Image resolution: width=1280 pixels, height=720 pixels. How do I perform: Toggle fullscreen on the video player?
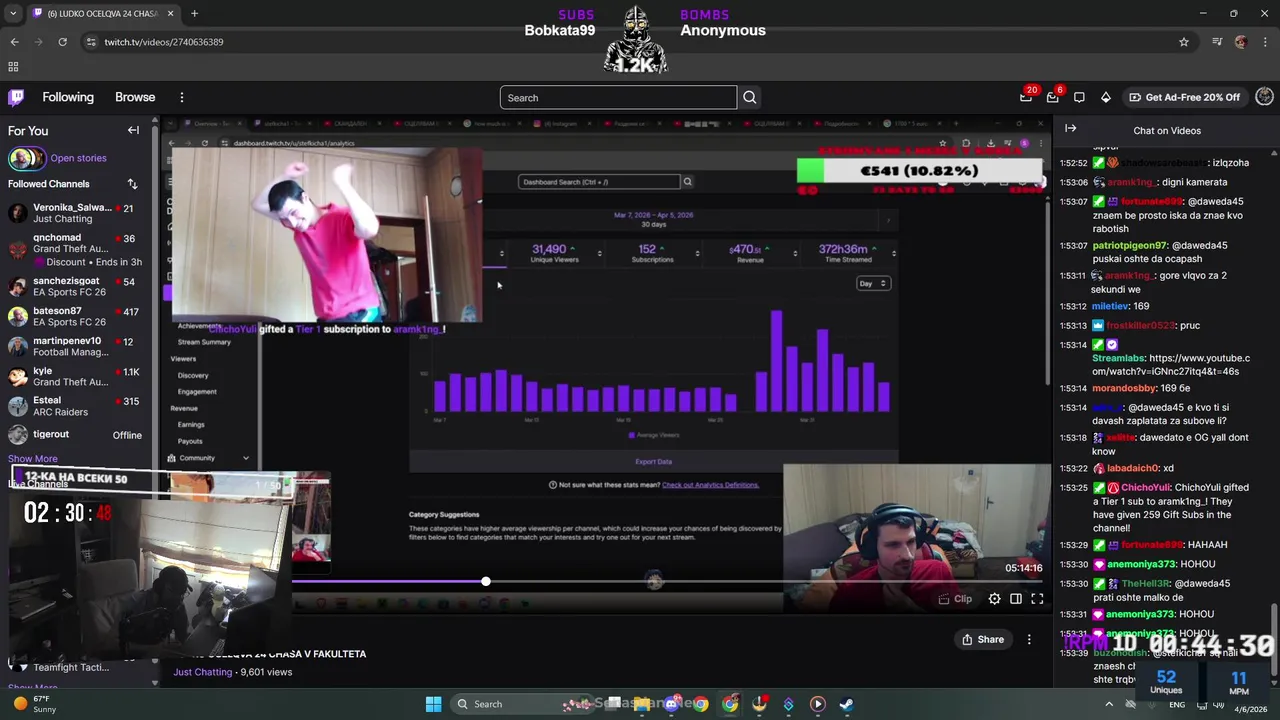pos(1037,599)
